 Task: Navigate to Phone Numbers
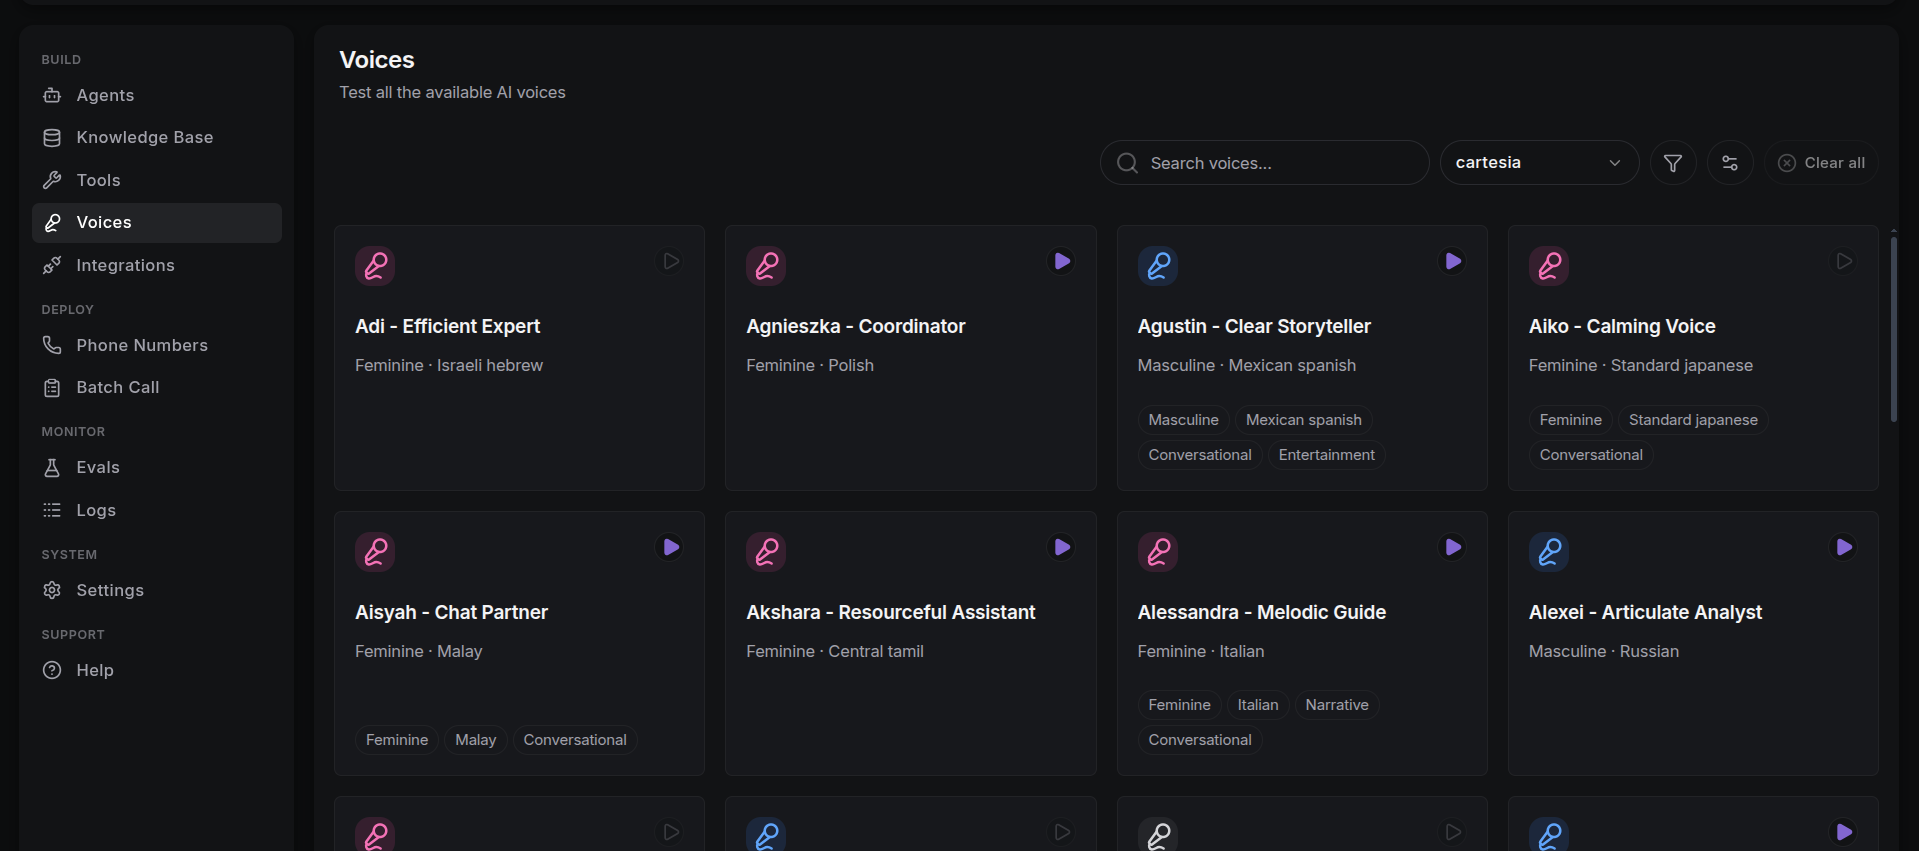[157, 345]
